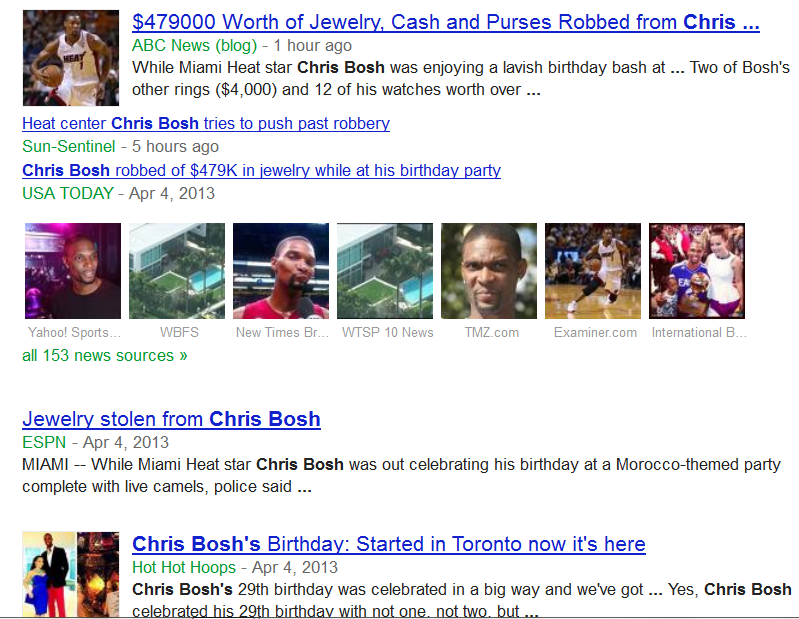Open Chris Bosh's Birthday Toronto headline

[x=389, y=544]
